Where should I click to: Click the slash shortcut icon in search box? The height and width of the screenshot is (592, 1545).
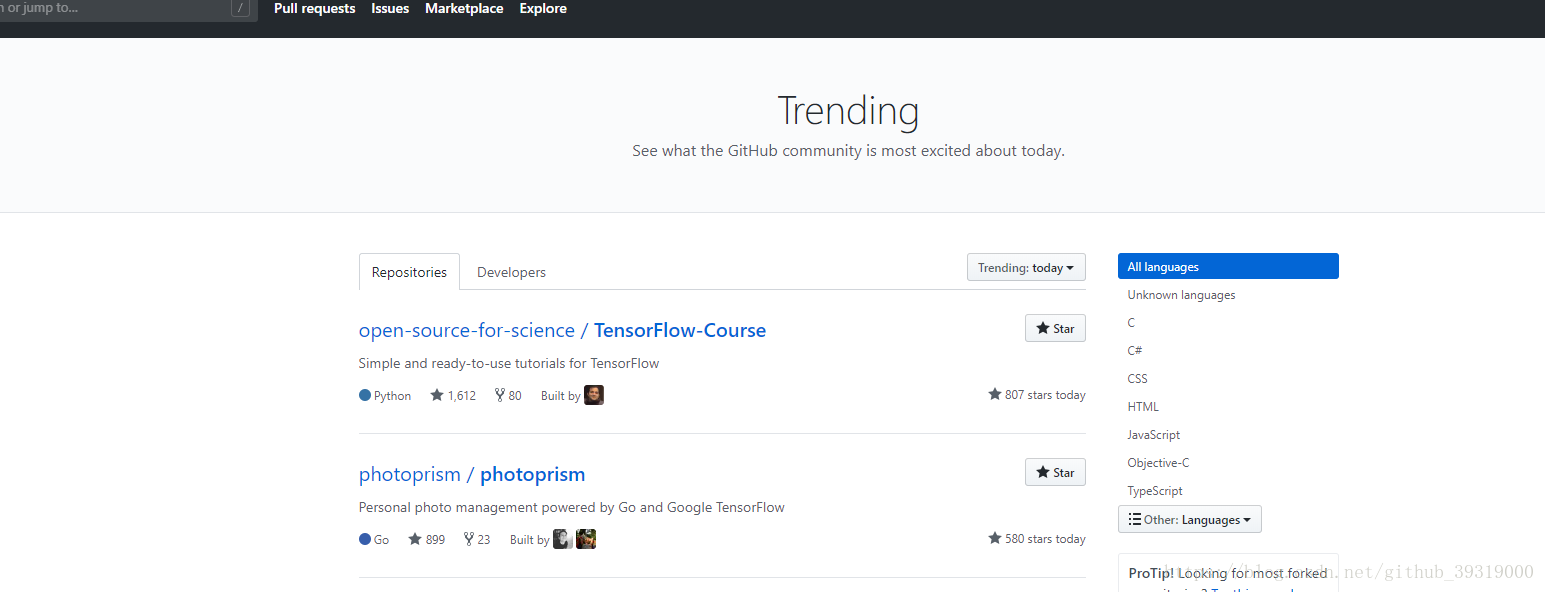click(x=240, y=8)
